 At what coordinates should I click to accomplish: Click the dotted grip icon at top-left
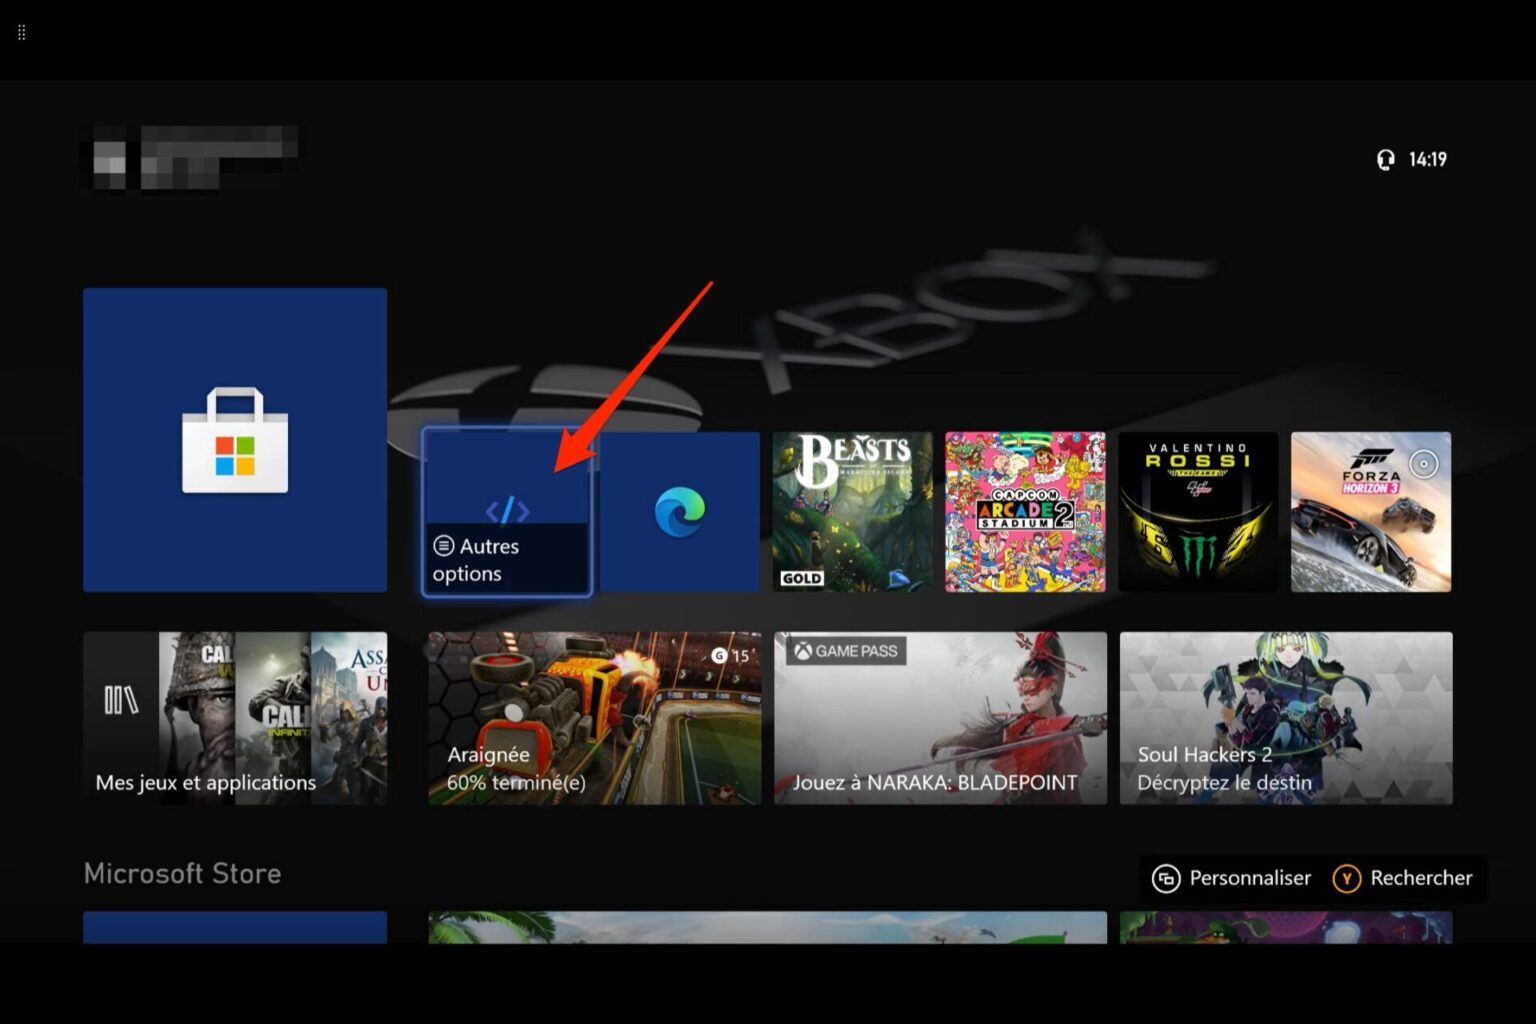pyautogui.click(x=22, y=32)
